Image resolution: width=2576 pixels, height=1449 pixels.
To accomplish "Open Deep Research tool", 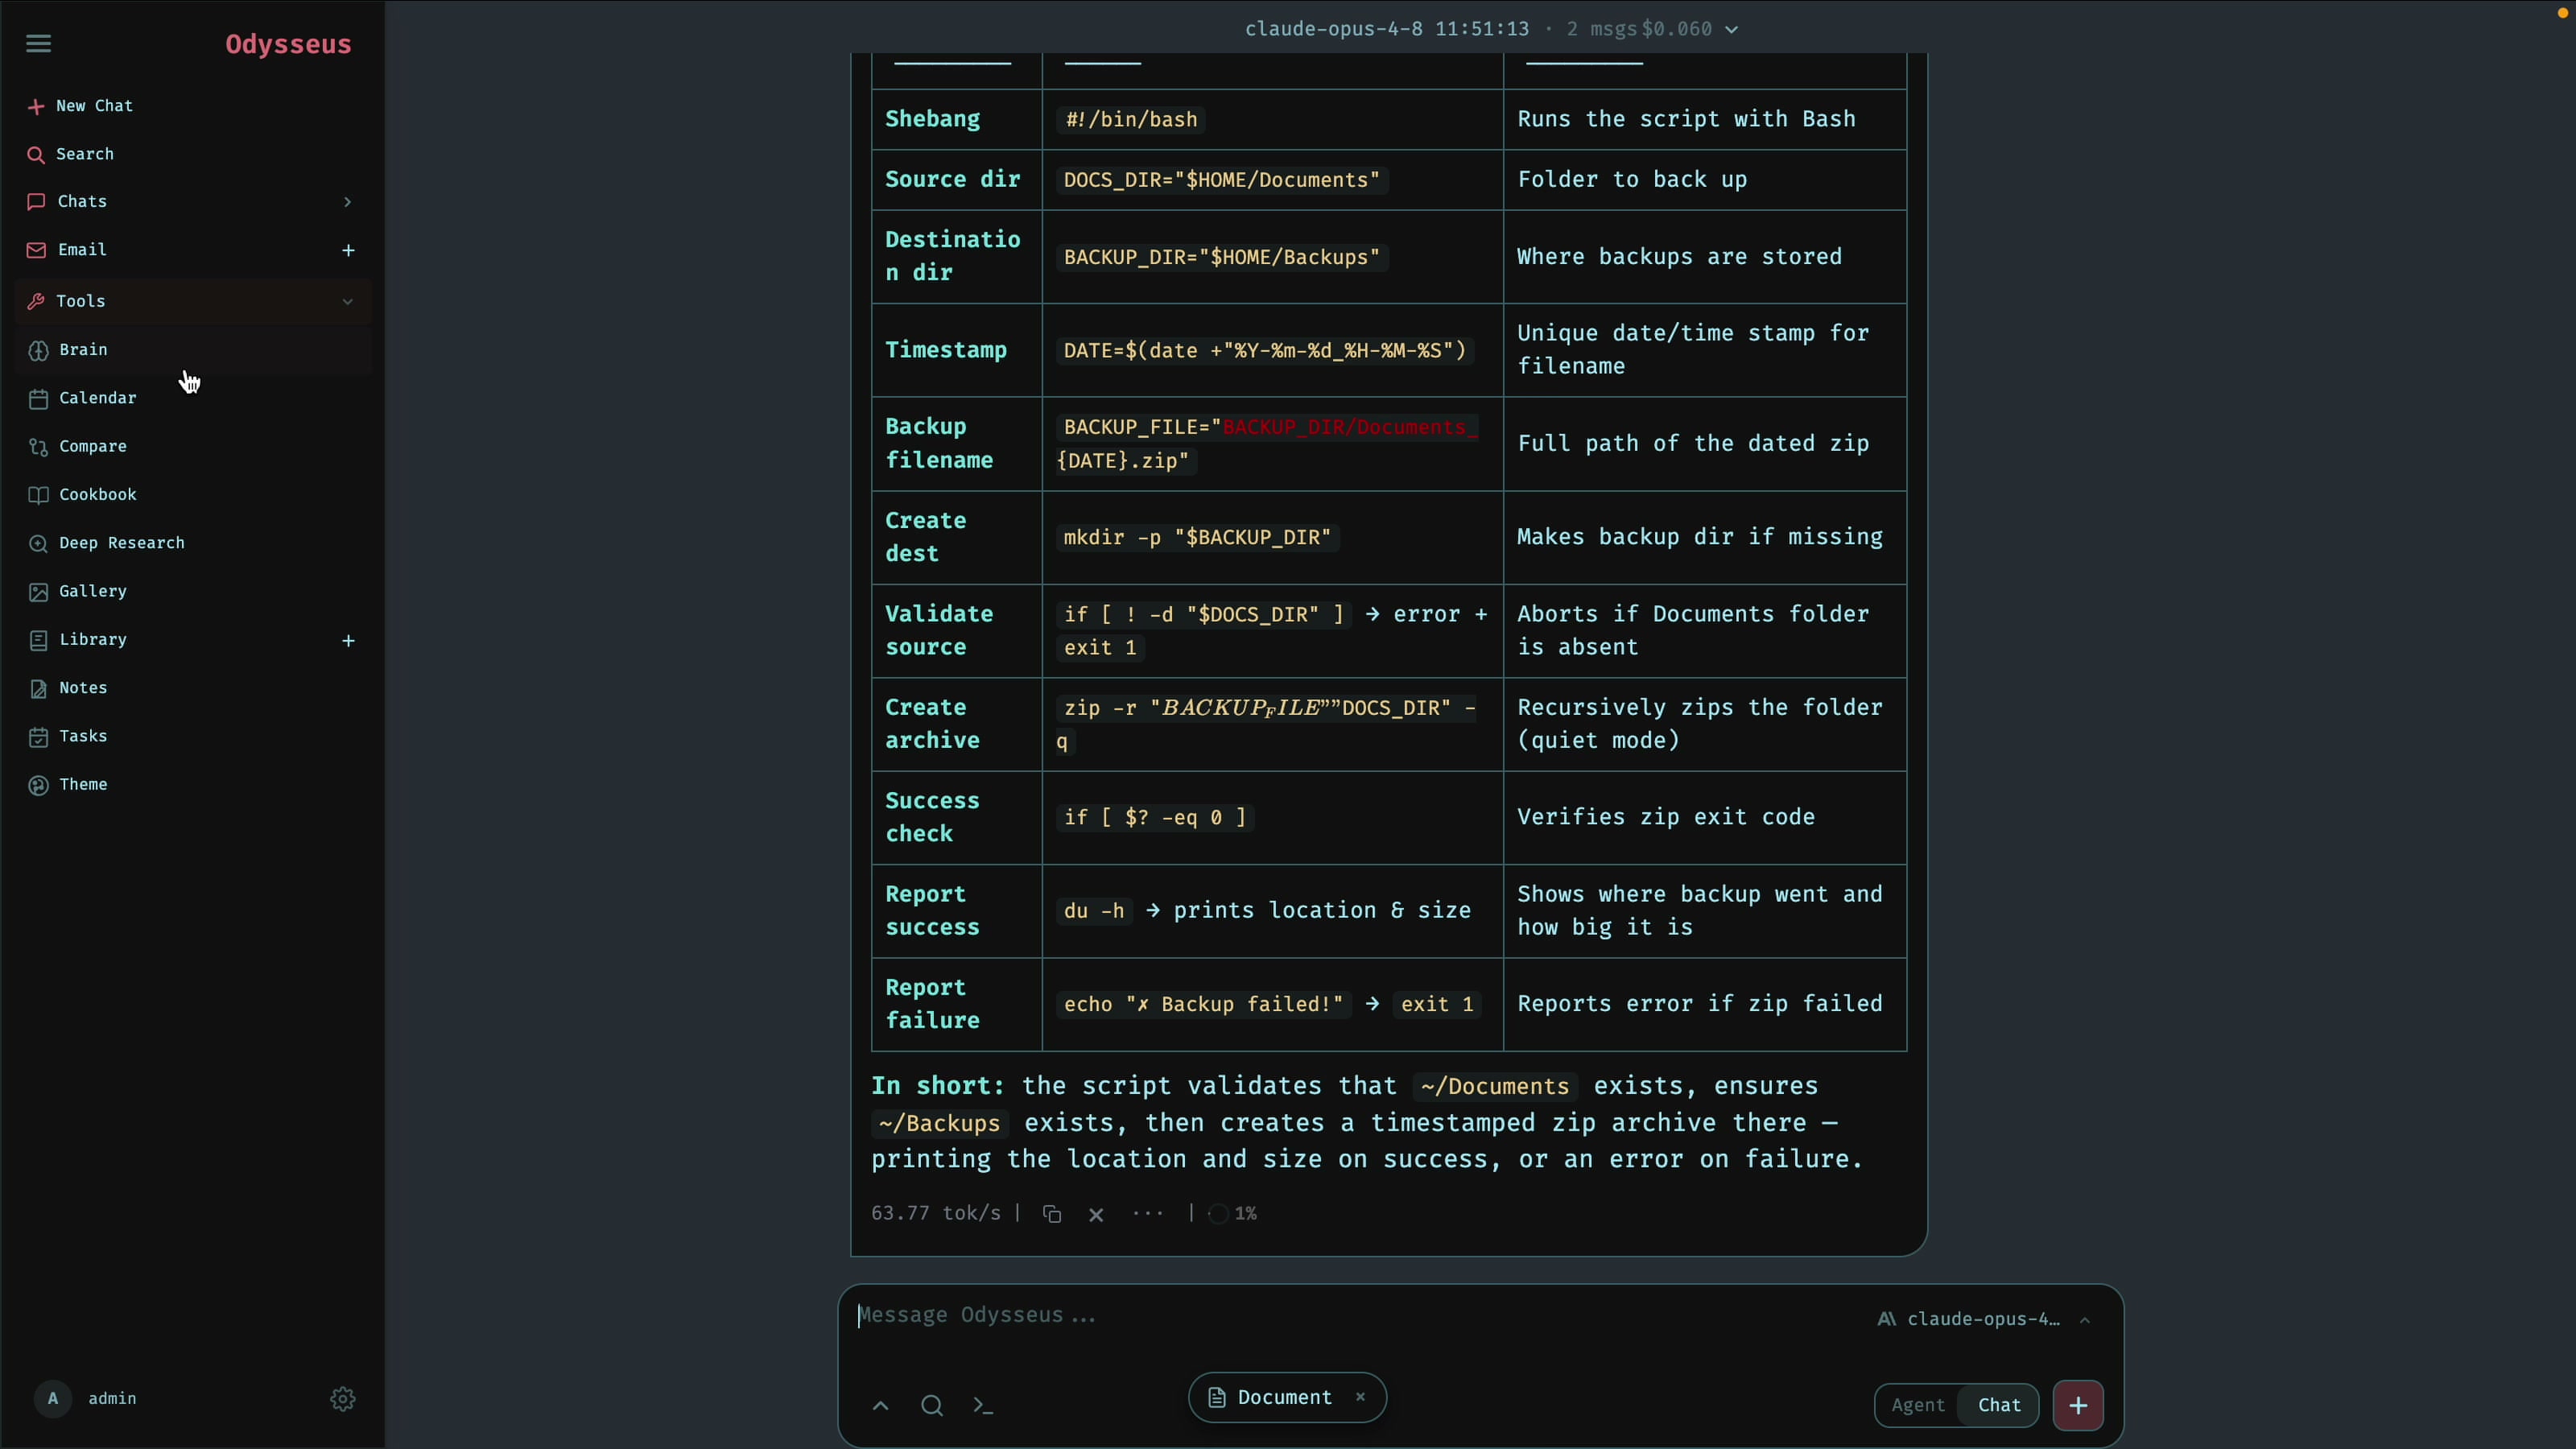I will pos(121,543).
